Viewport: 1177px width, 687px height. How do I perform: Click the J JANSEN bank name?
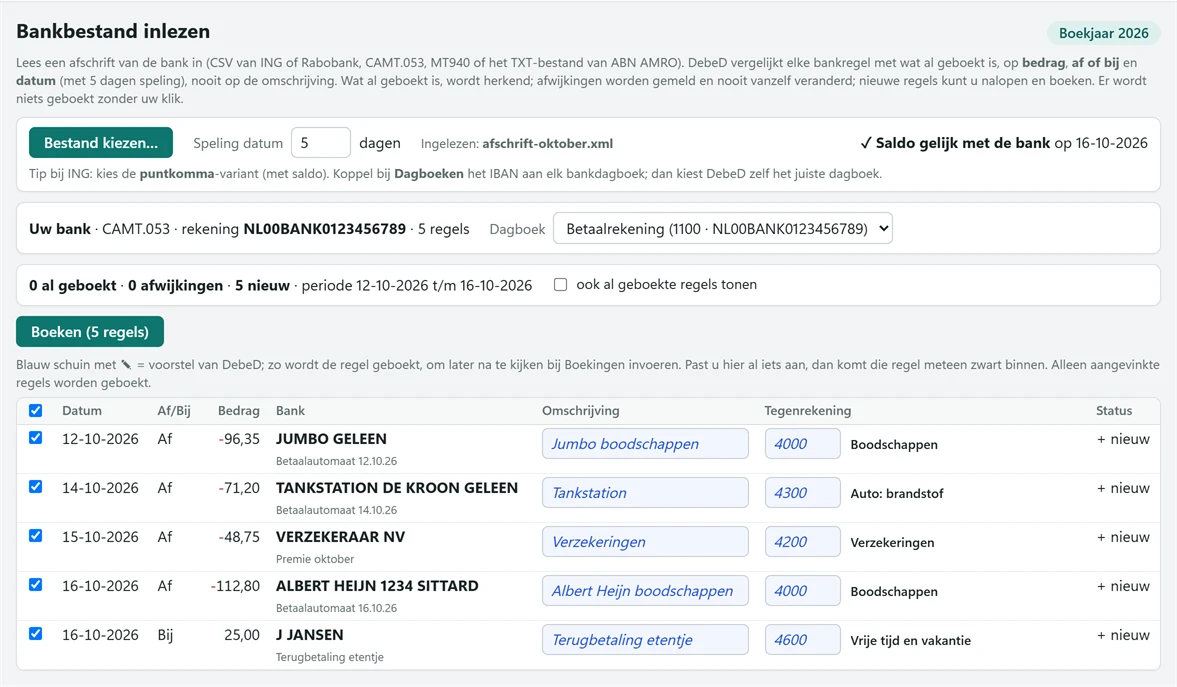pyautogui.click(x=309, y=634)
